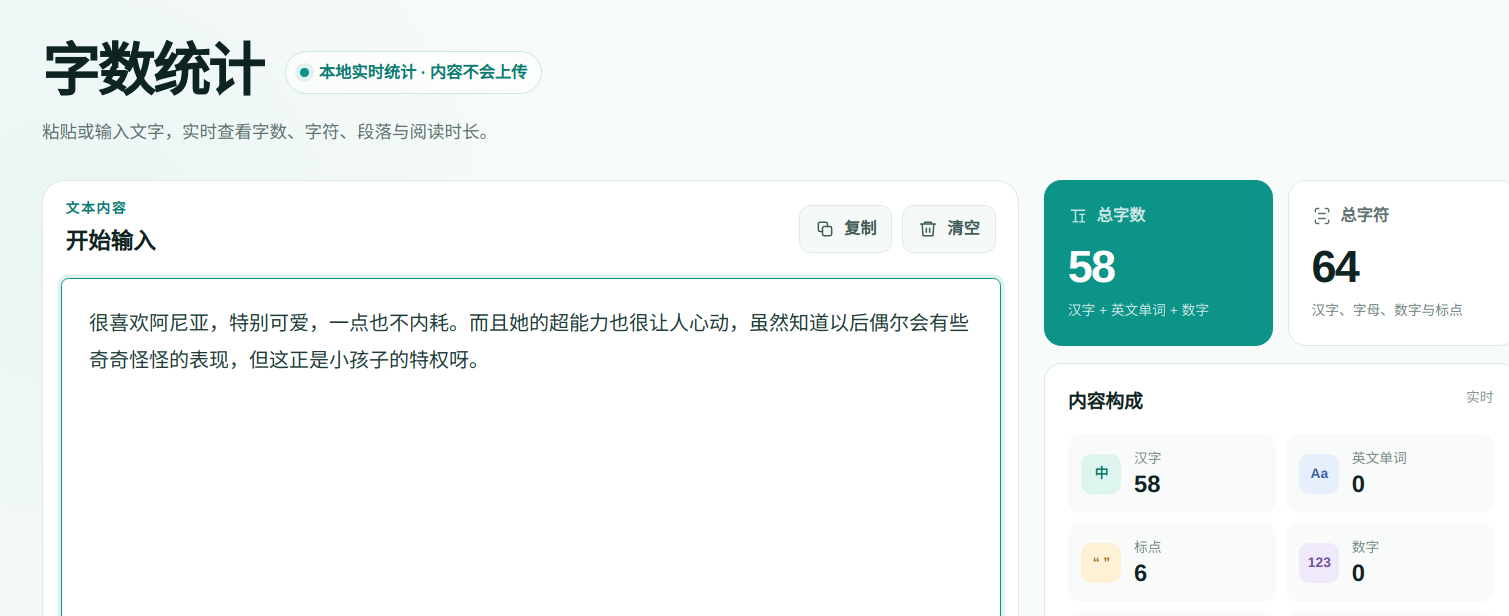Image resolution: width=1509 pixels, height=616 pixels.
Task: Click the purple 123 icon for 数字
Action: point(1319,562)
